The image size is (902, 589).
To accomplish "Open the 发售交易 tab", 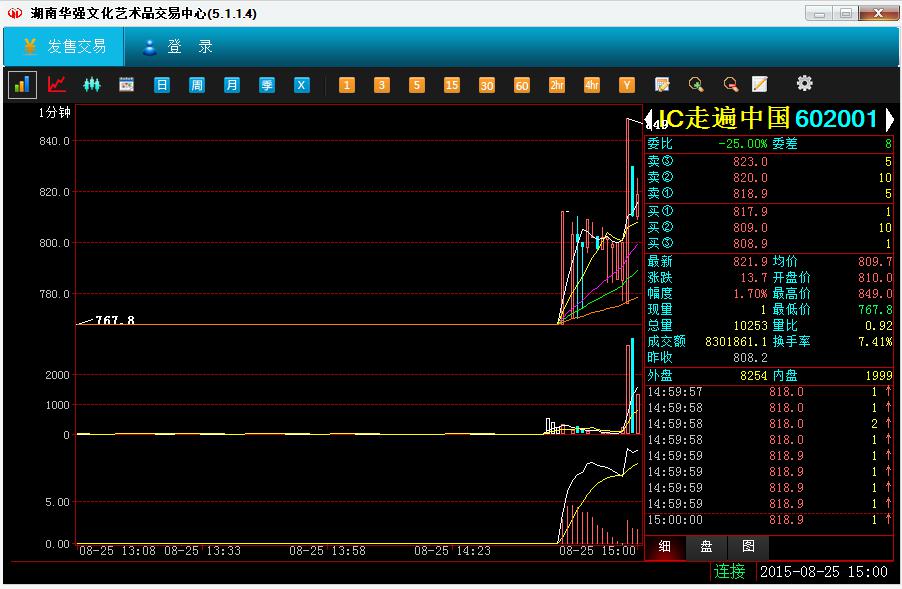I will click(64, 46).
